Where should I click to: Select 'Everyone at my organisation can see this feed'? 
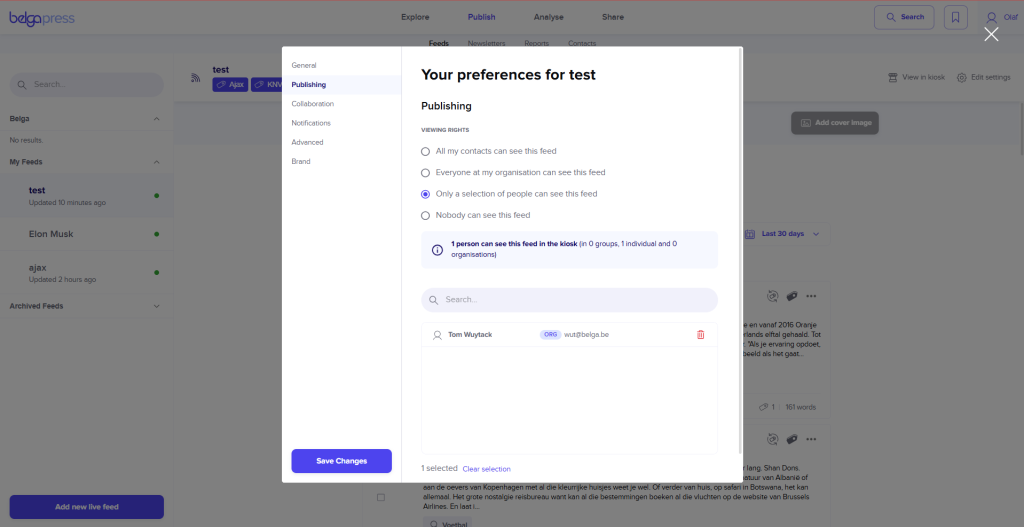426,173
